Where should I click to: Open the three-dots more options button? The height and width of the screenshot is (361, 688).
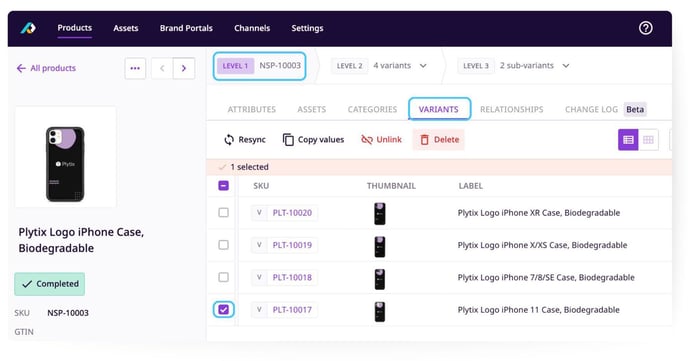[x=135, y=68]
